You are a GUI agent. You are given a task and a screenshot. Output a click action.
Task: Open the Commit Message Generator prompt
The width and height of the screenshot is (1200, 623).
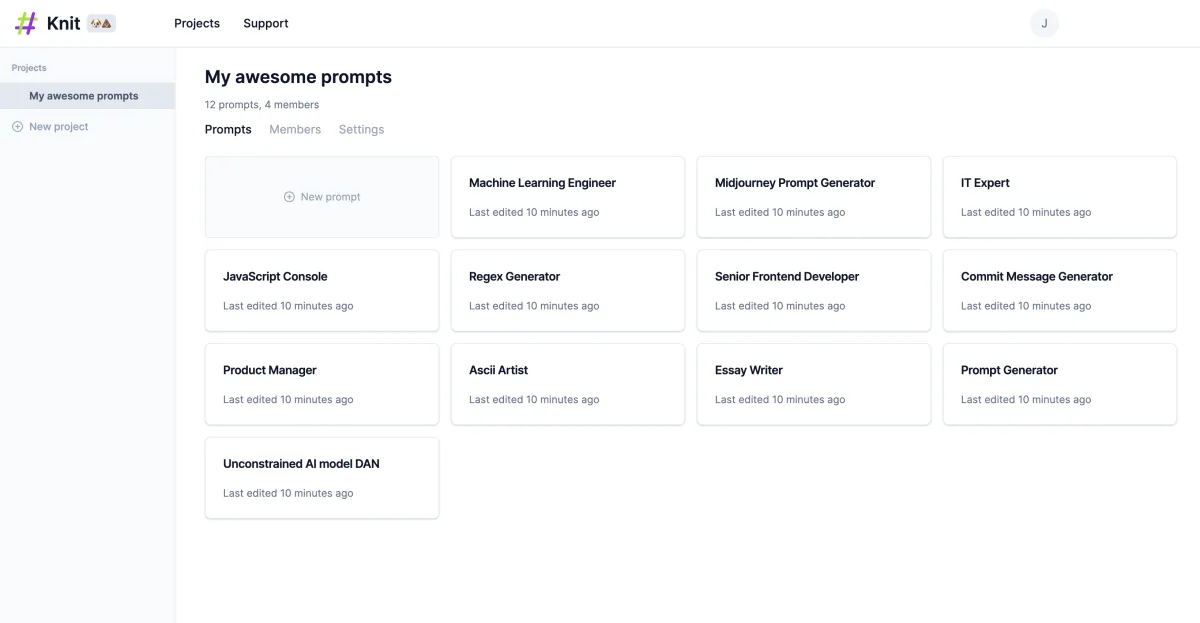(1060, 290)
